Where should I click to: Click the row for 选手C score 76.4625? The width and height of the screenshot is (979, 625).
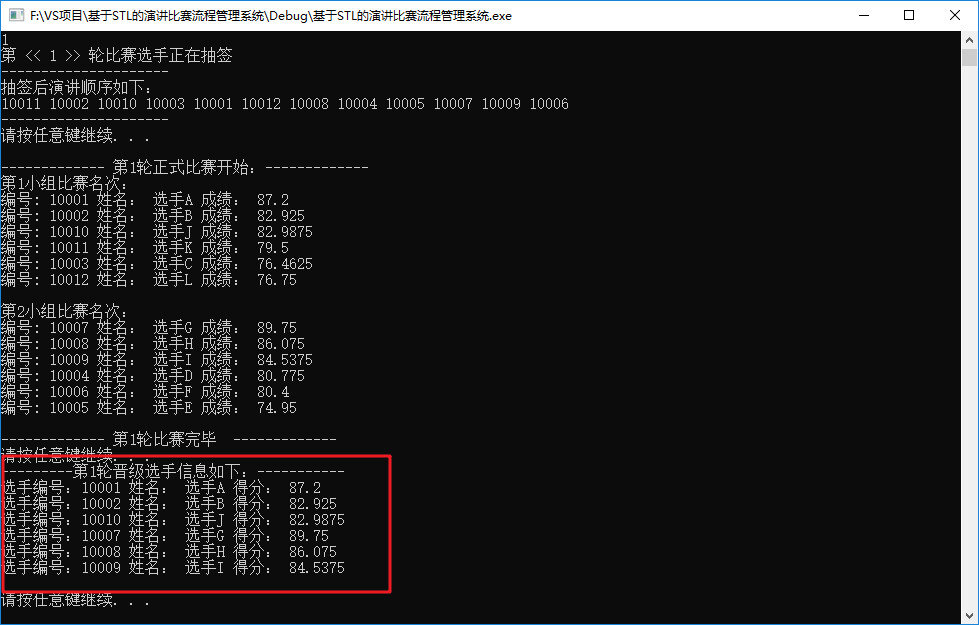point(157,263)
